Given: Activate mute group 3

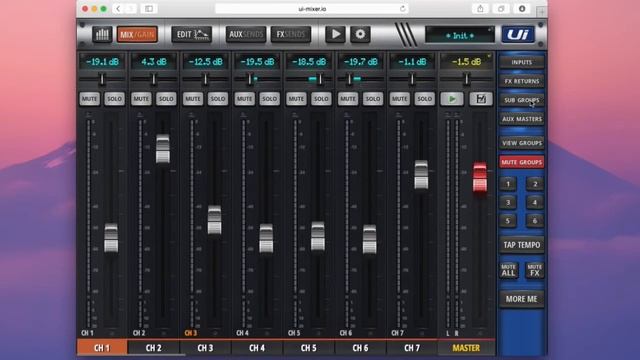Looking at the screenshot, I should (508, 202).
